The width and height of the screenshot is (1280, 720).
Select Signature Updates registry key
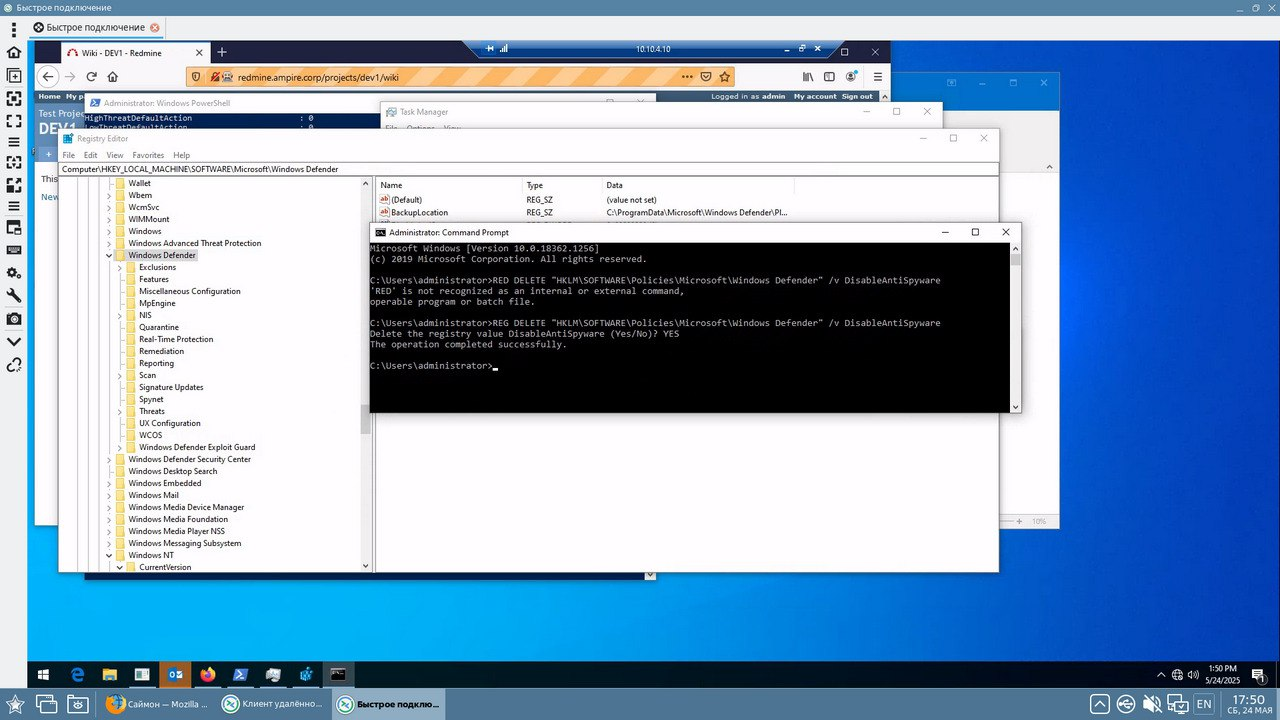[x=171, y=387]
